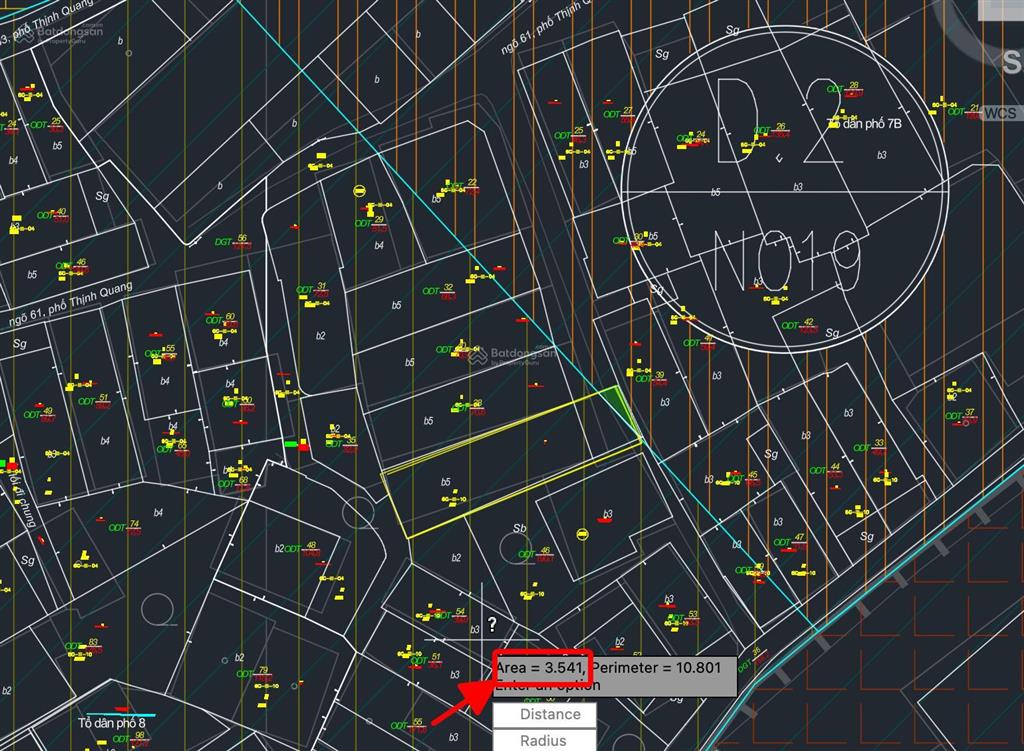Click the Batdongsan watermark logo in center
Image resolution: width=1024 pixels, height=751 pixels.
point(514,356)
